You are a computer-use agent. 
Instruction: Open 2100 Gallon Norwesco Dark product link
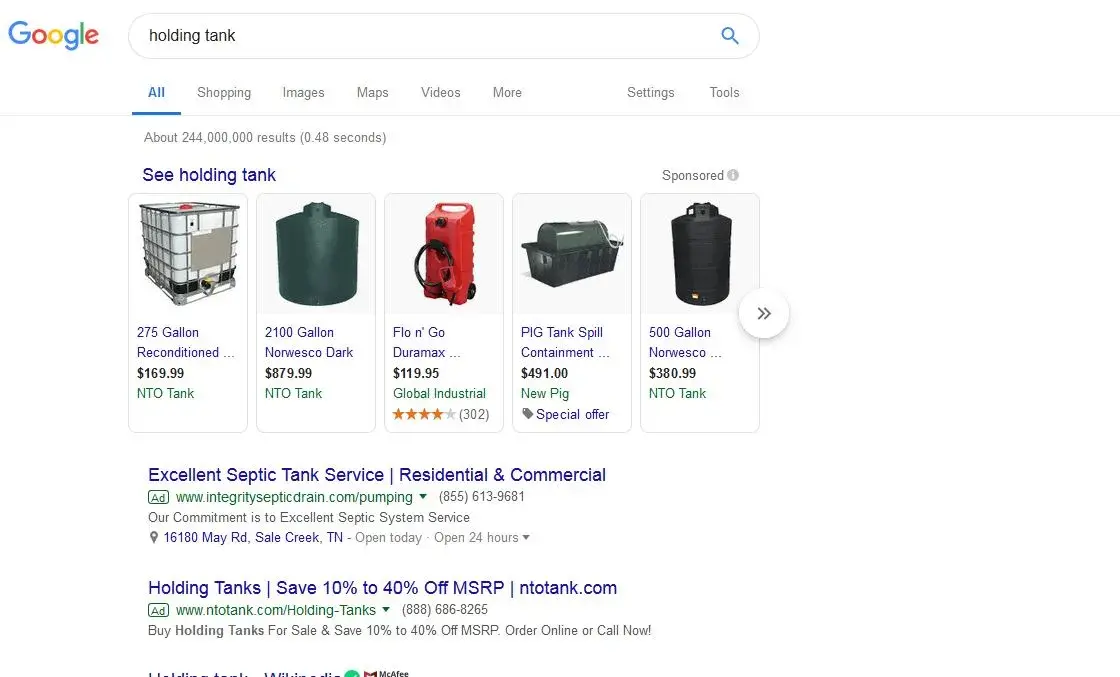pyautogui.click(x=309, y=342)
